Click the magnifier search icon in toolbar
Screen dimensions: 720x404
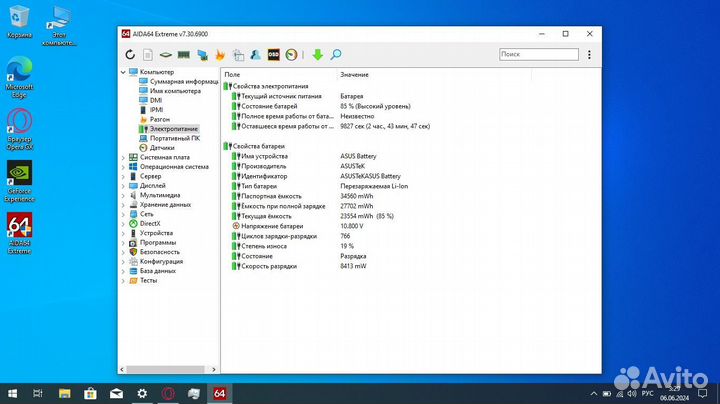pyautogui.click(x=336, y=55)
